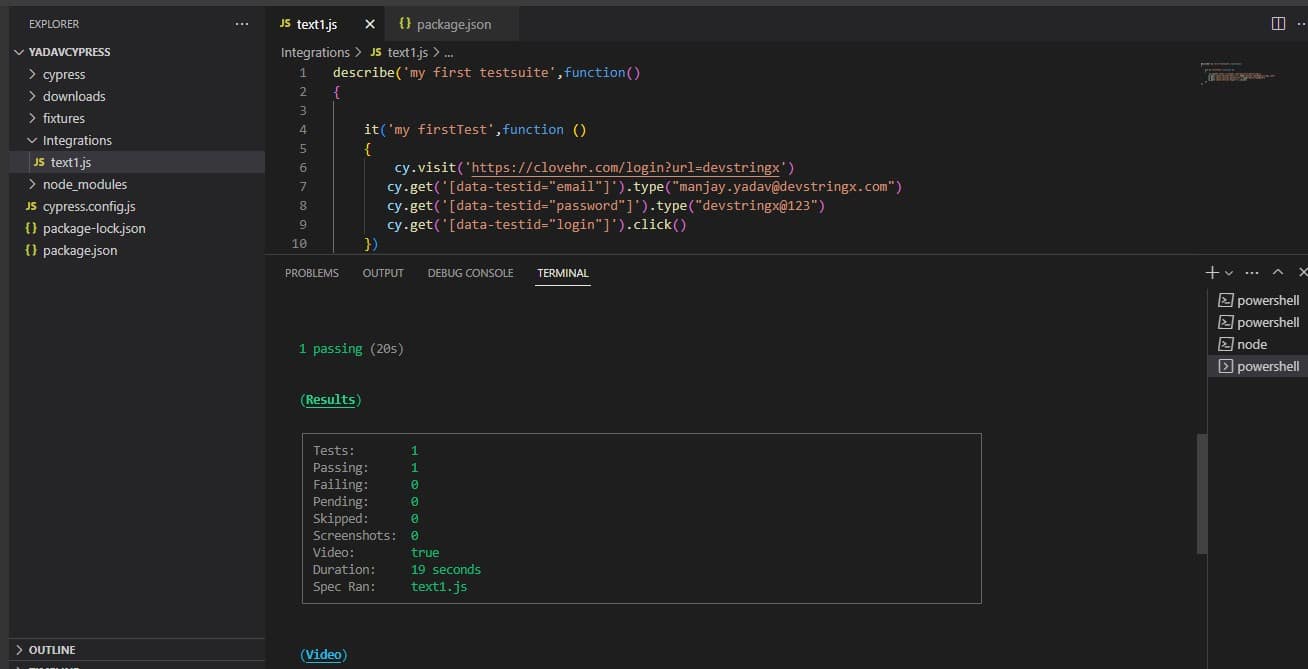The height and width of the screenshot is (669, 1308).
Task: Click the braces icon of package.json in tree
Action: point(31,250)
